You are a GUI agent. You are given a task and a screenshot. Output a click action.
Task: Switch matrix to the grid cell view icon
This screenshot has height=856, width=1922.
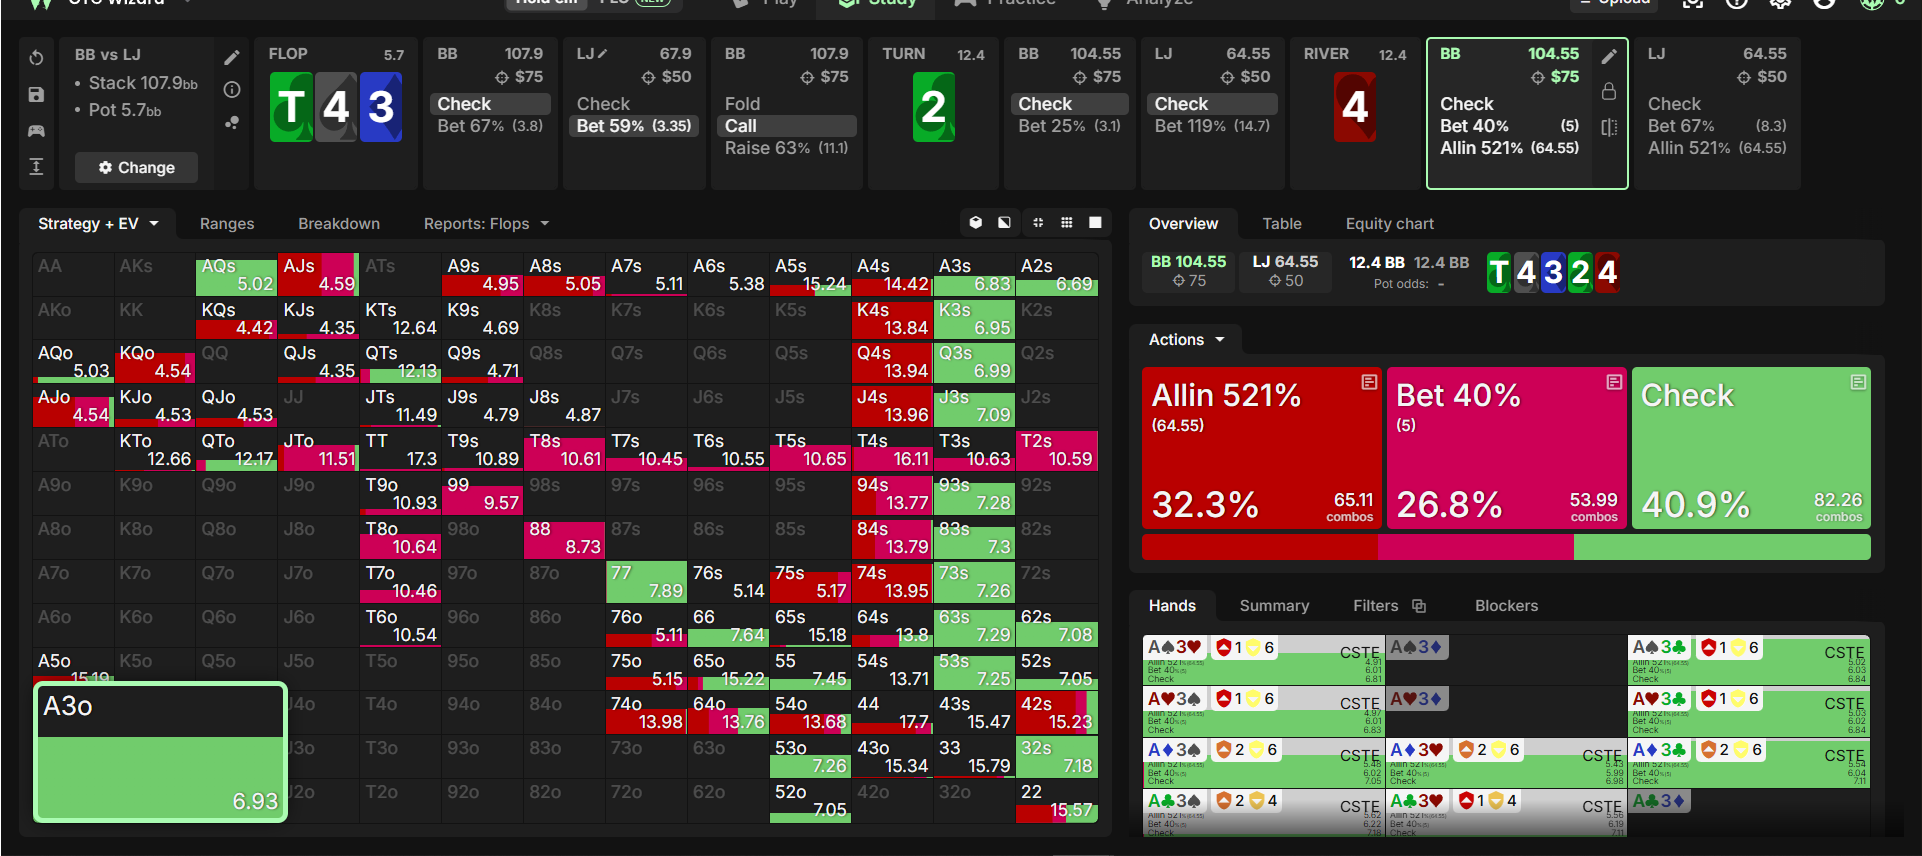point(1067,223)
